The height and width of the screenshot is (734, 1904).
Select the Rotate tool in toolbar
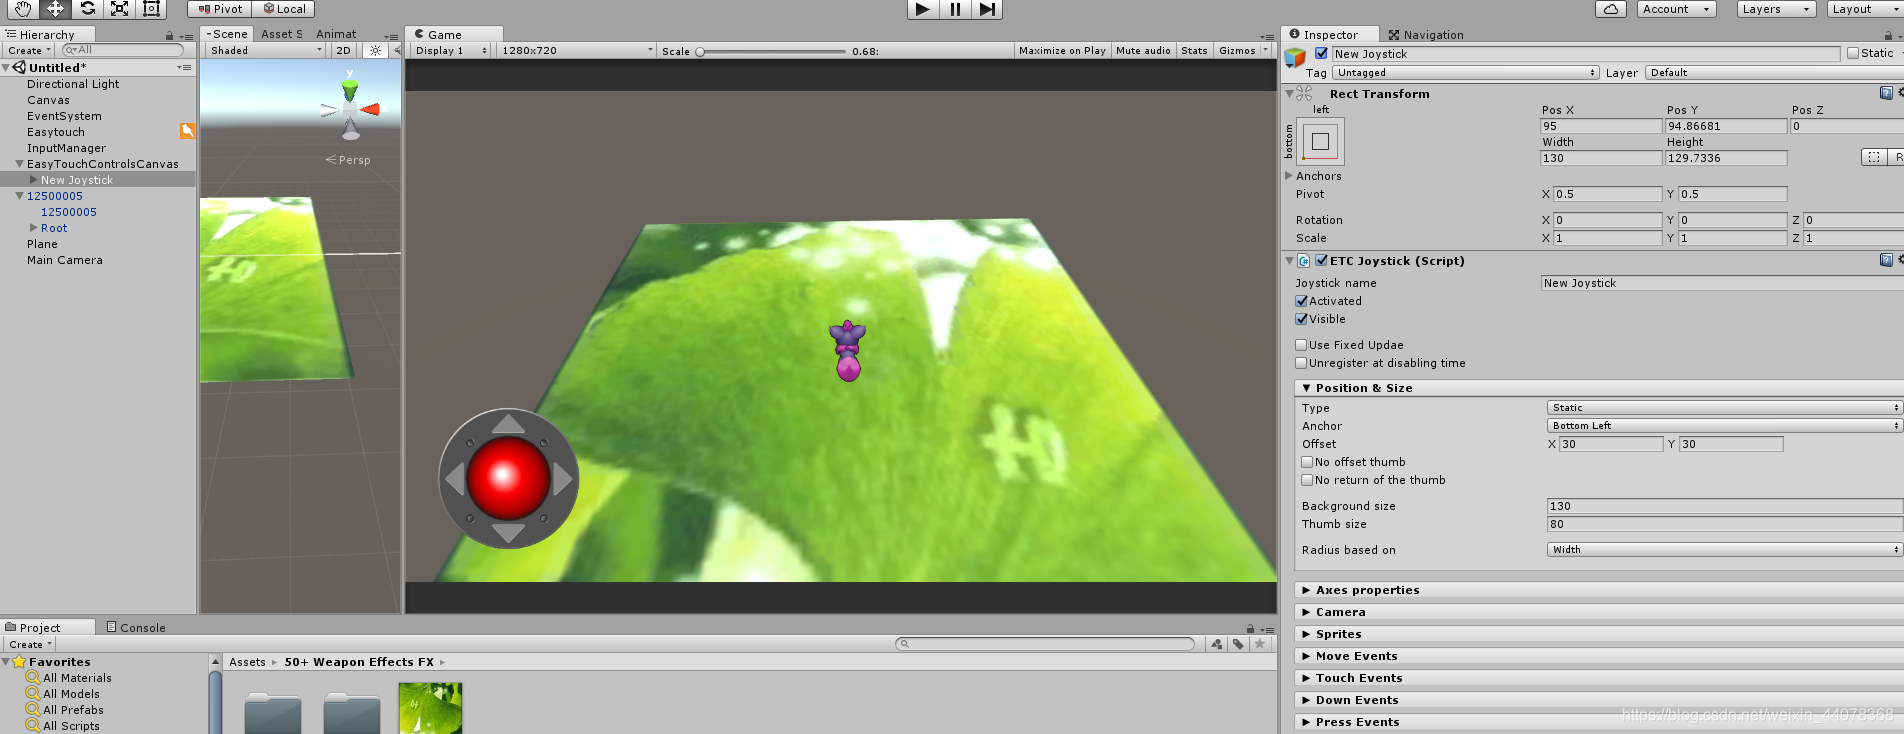click(87, 9)
